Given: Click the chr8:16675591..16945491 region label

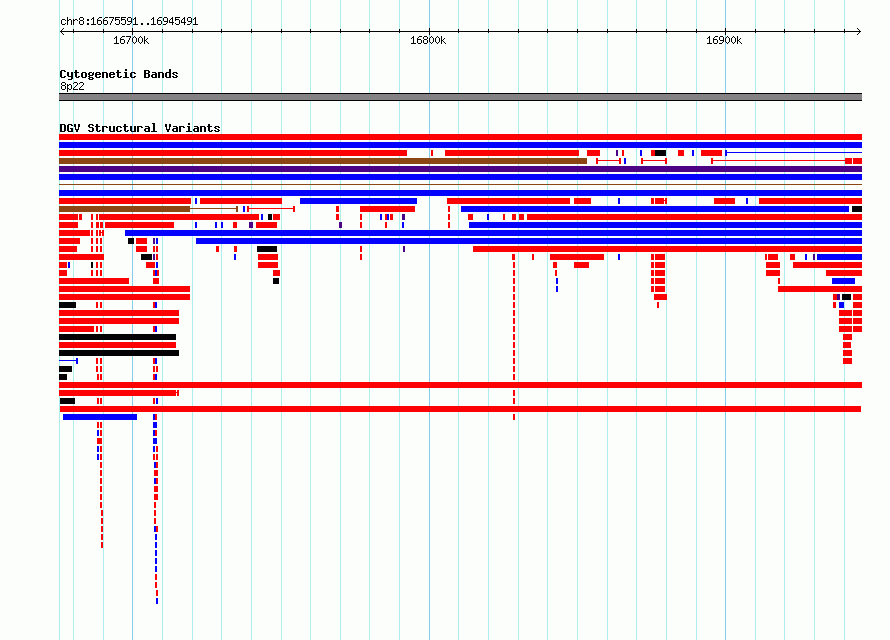Looking at the screenshot, I should pos(129,21).
